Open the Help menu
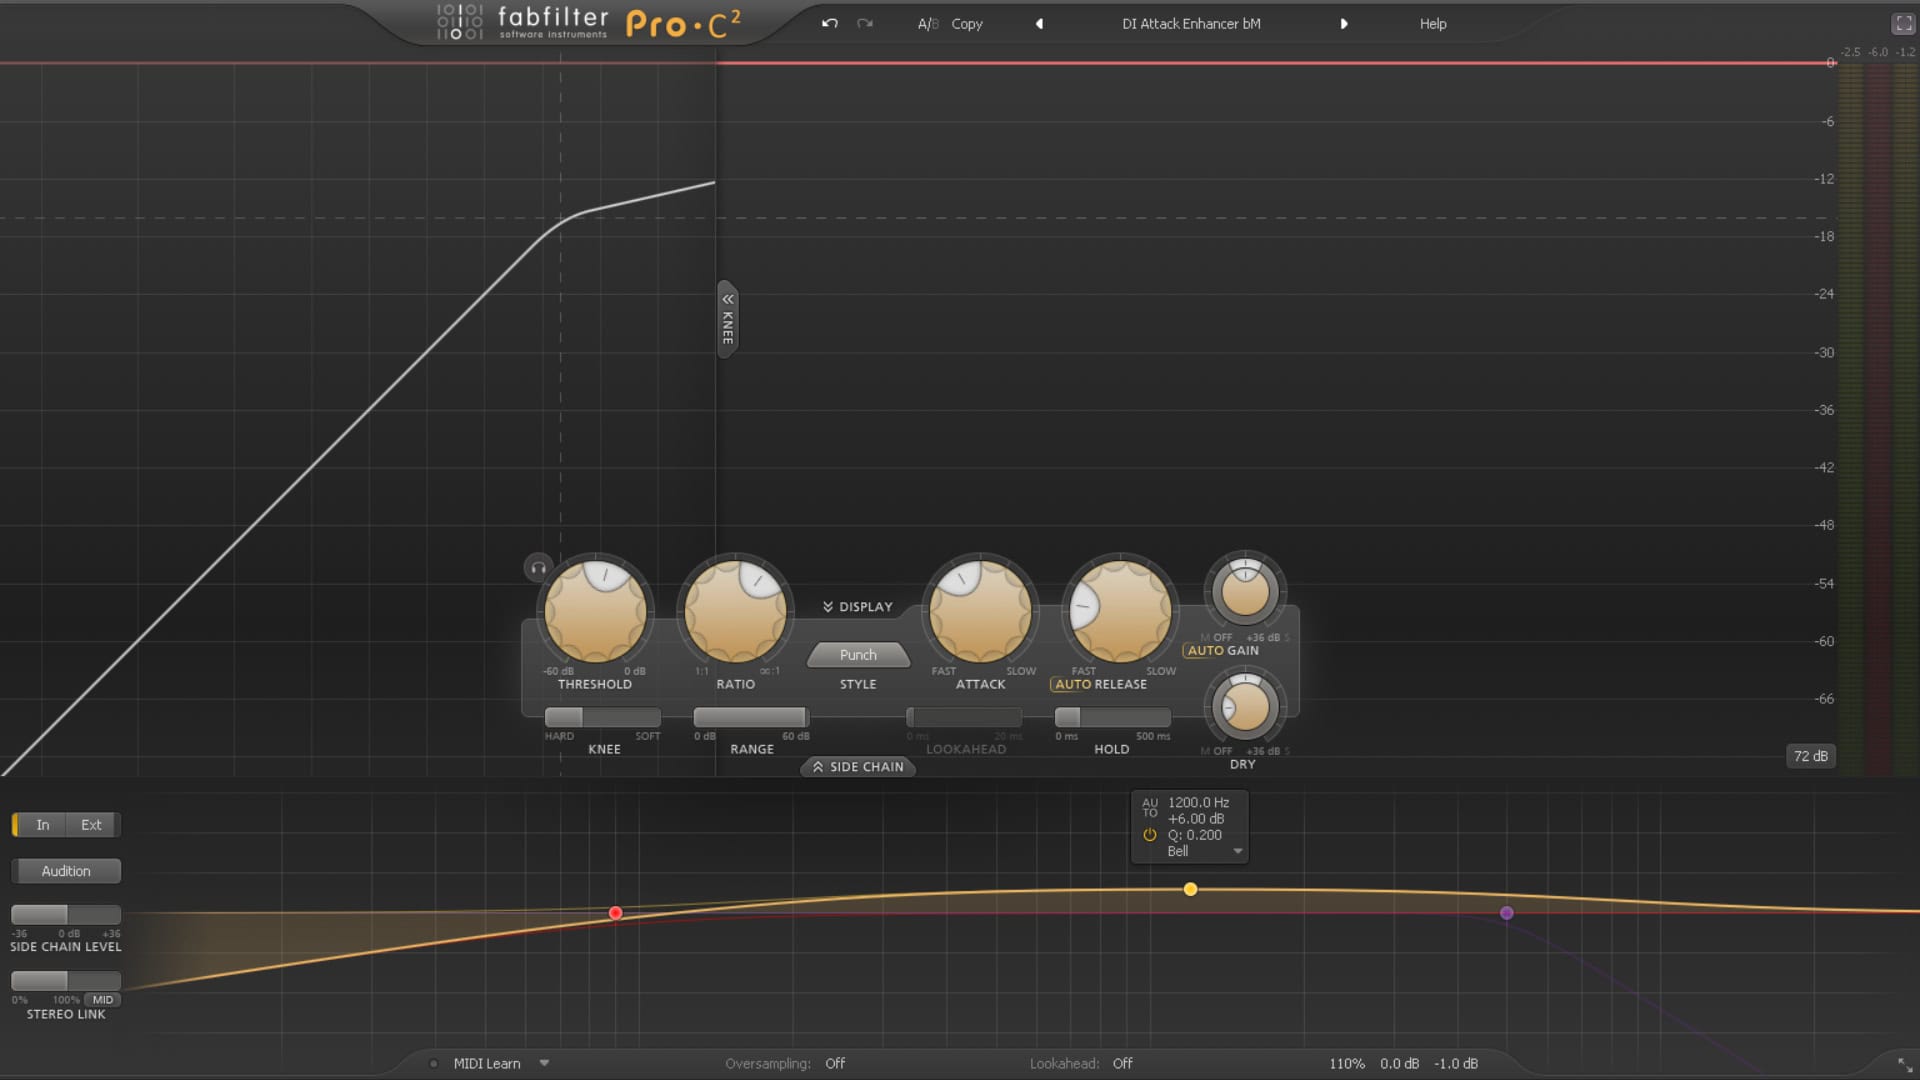The height and width of the screenshot is (1080, 1920). 1432,24
